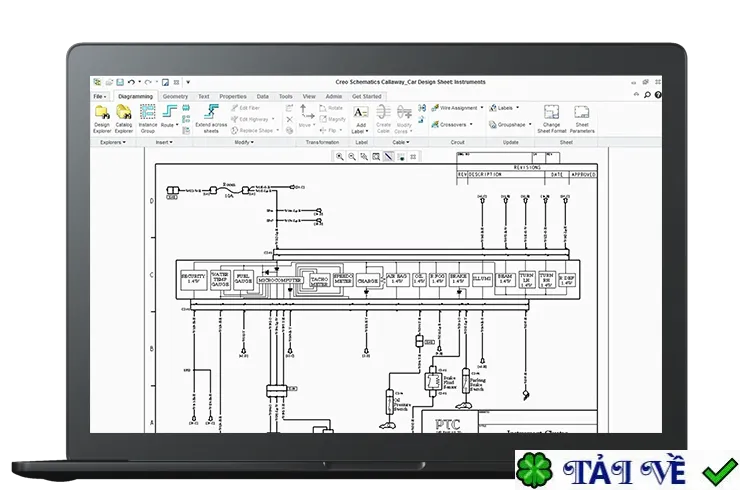Click the Redo arrow
Image resolution: width=750 pixels, height=500 pixels.
coord(148,82)
